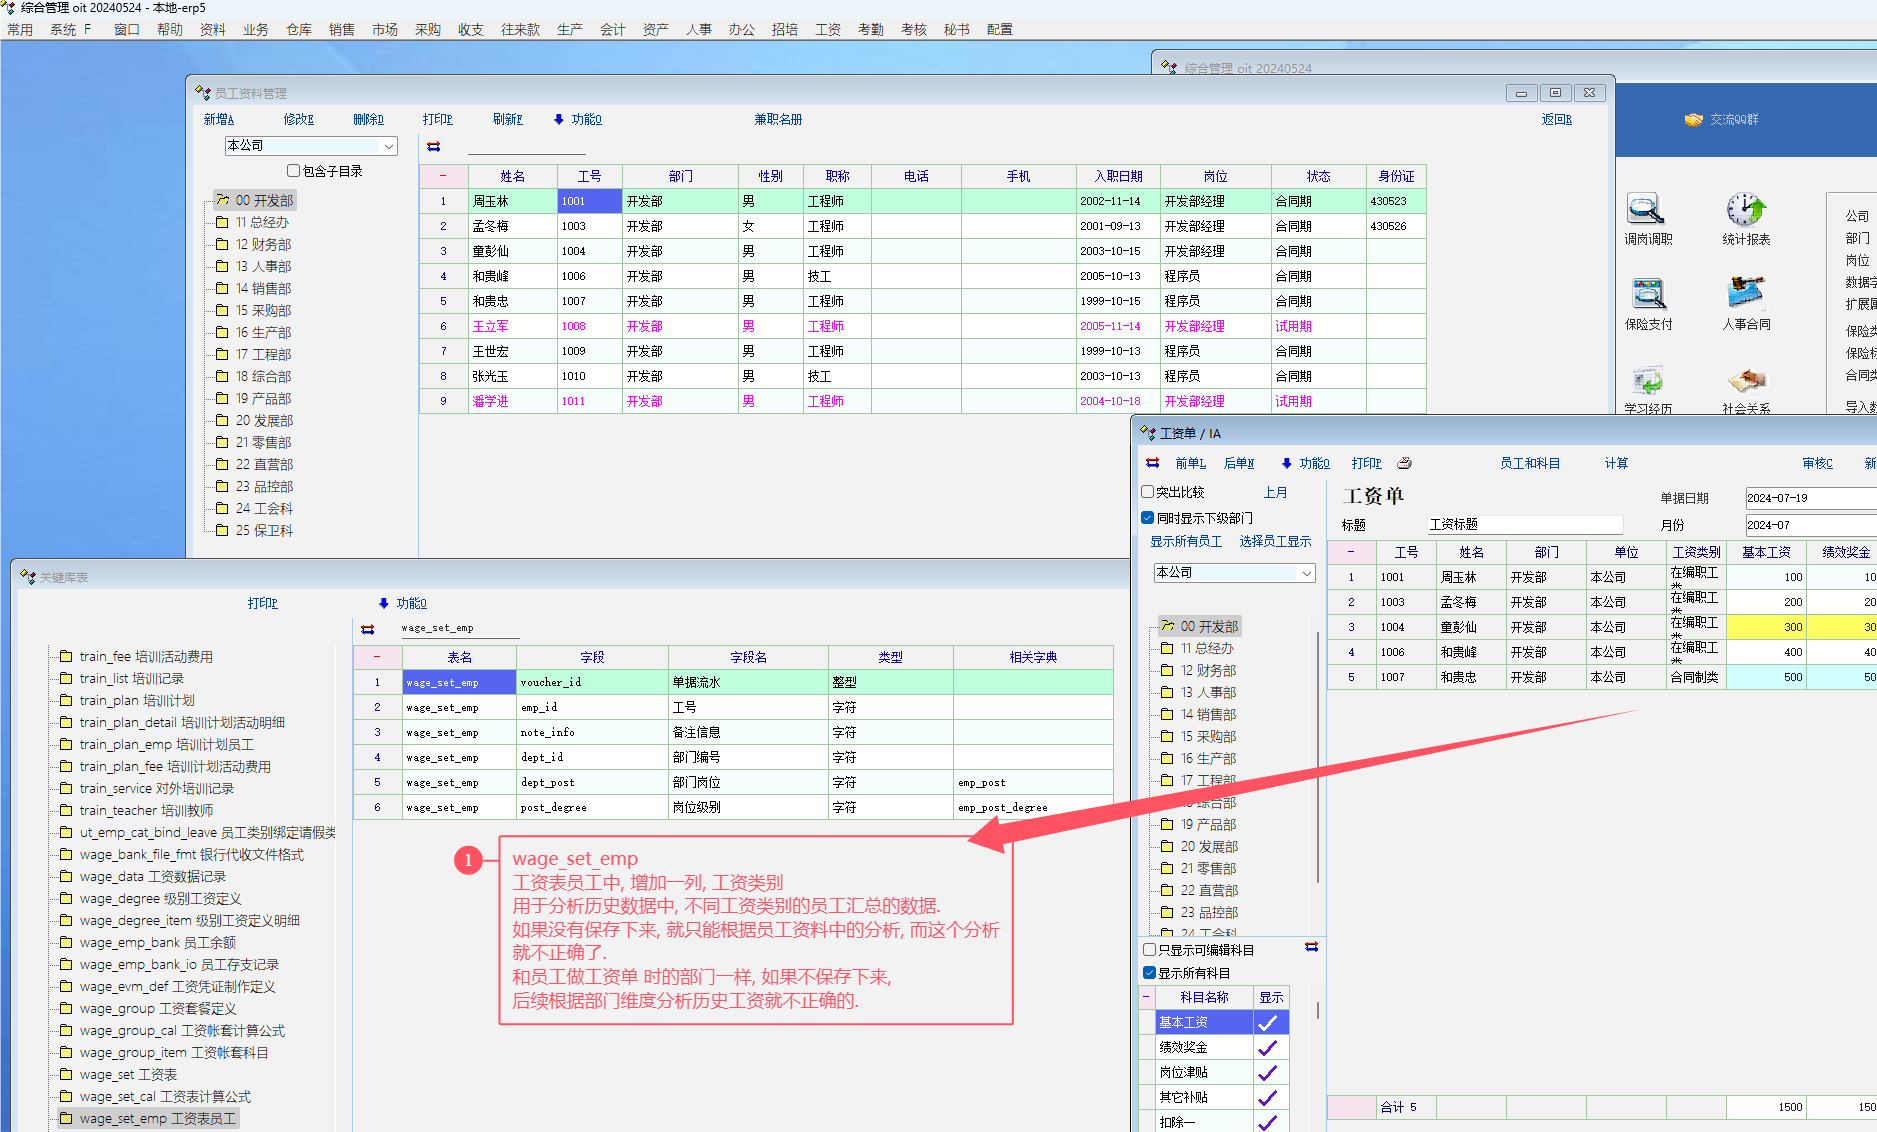Image resolution: width=1877 pixels, height=1132 pixels.
Task: Click the red-blue swap icon left of 前单
Action: 1152,464
